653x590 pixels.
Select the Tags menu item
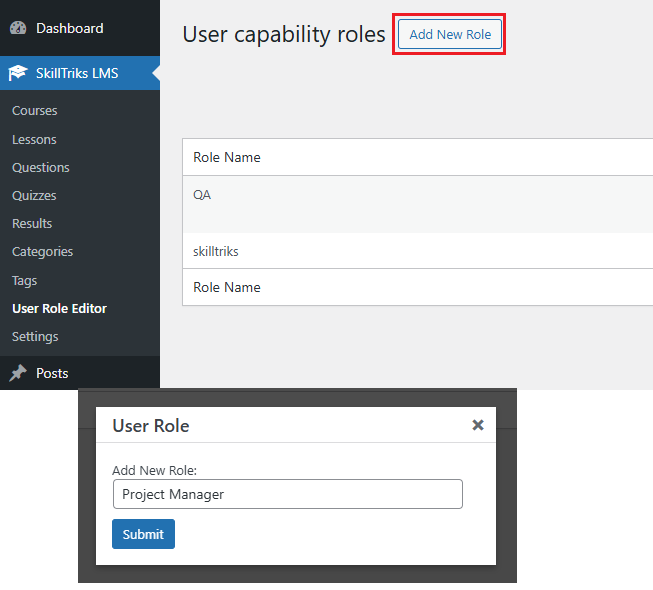click(24, 281)
